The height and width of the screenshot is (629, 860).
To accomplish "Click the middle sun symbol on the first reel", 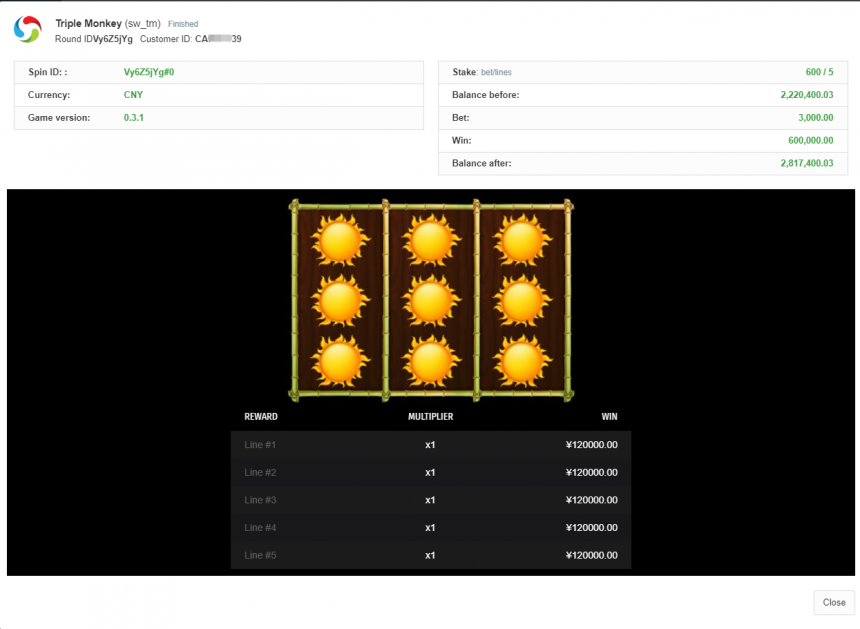I will [x=340, y=299].
